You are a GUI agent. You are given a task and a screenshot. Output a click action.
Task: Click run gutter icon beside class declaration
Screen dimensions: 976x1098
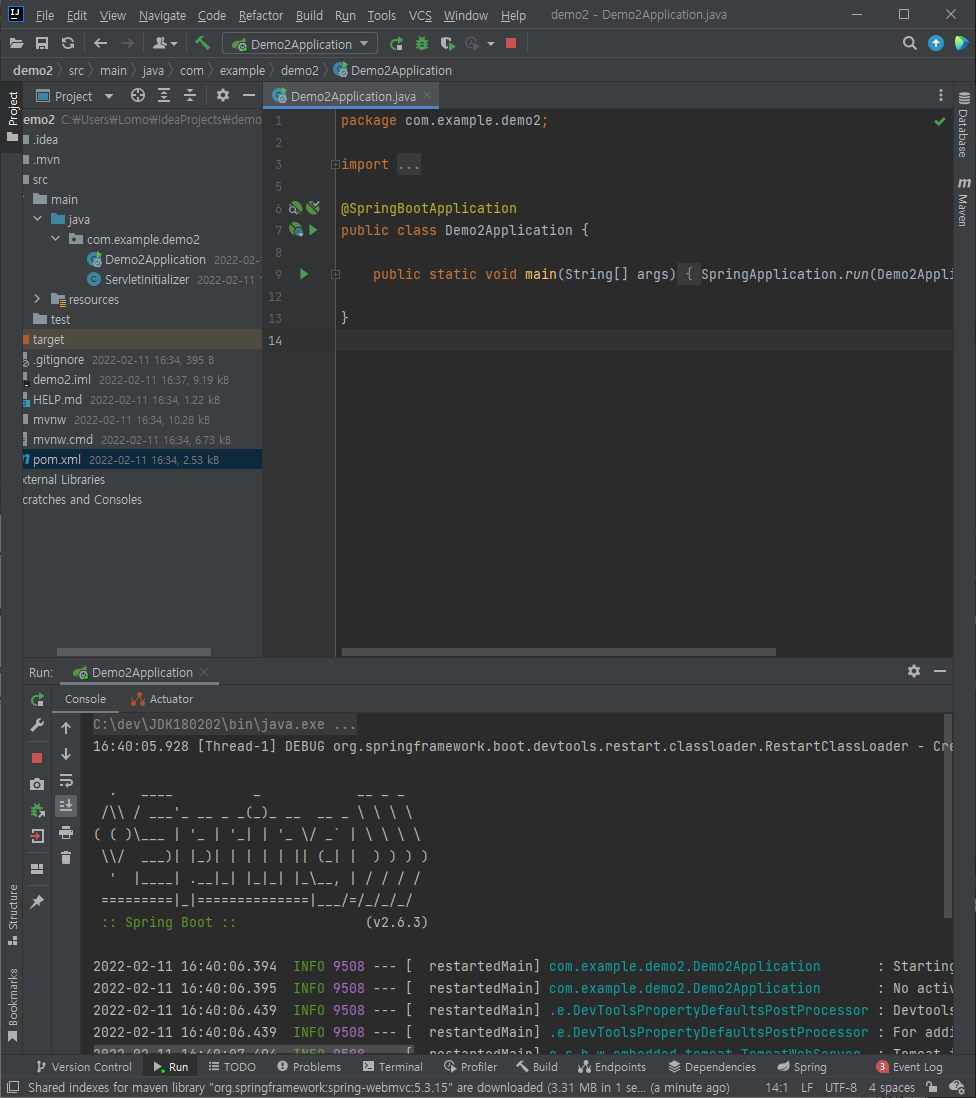tap(313, 230)
